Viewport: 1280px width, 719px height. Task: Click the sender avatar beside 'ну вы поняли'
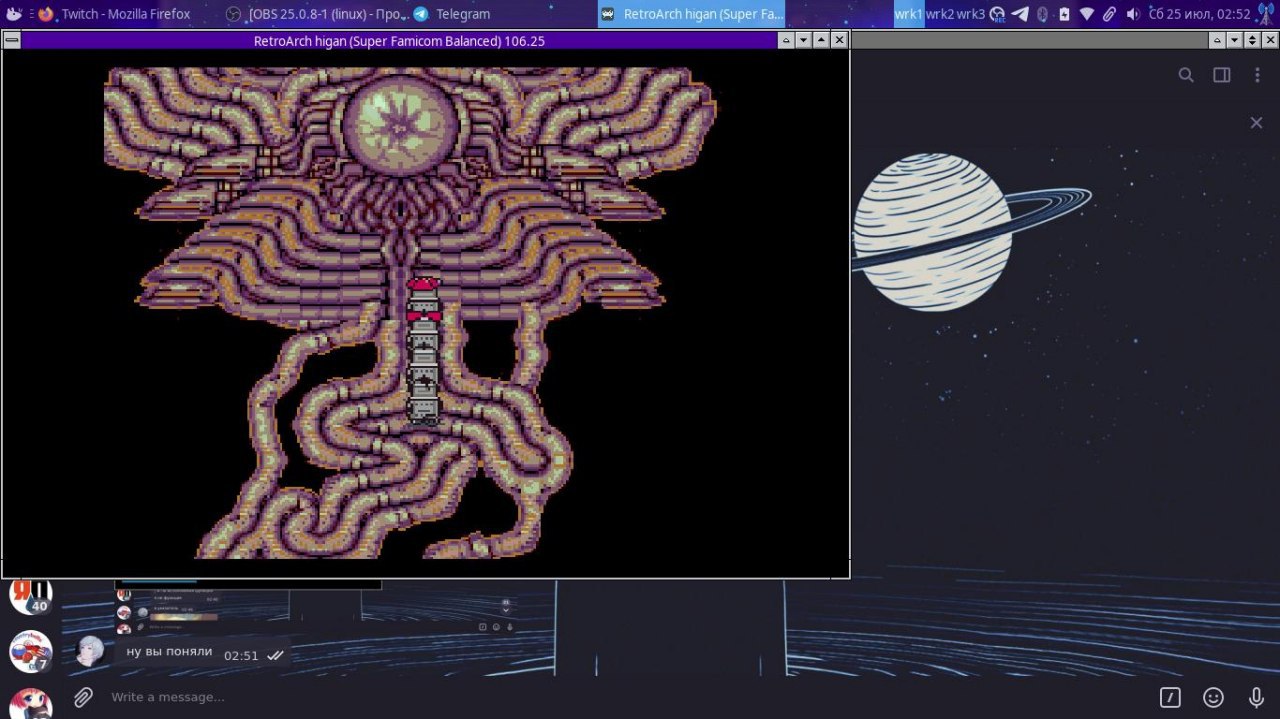(91, 651)
